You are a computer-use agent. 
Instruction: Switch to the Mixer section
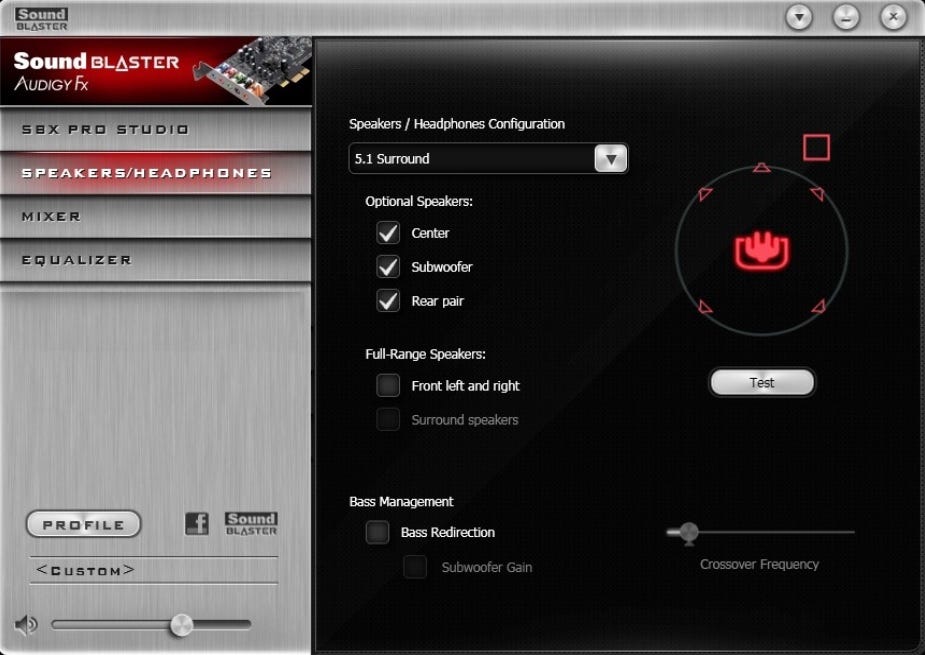pyautogui.click(x=156, y=217)
